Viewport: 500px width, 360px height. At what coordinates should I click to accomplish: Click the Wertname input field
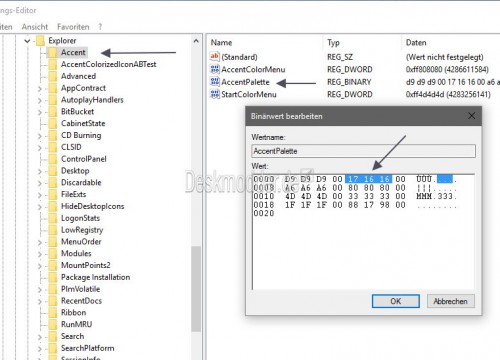pos(363,151)
